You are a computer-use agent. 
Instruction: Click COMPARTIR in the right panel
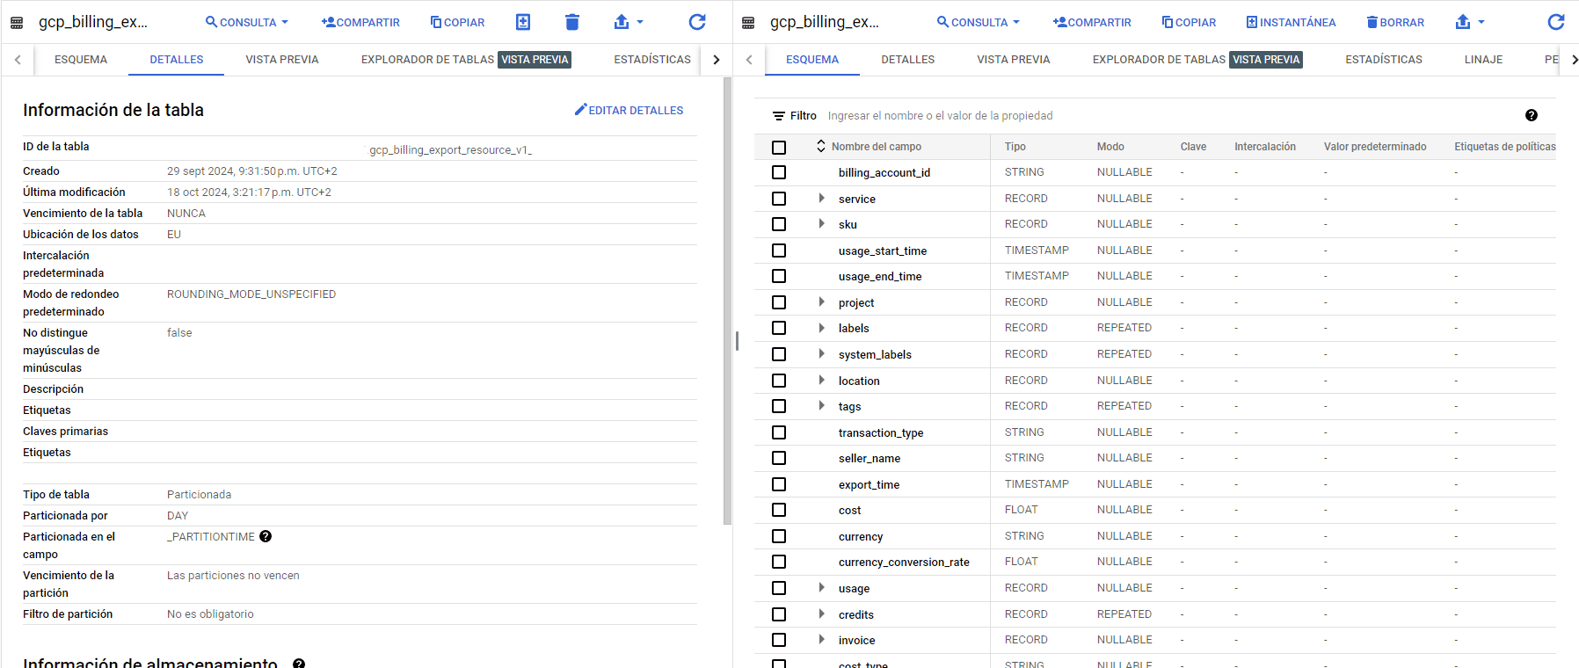[x=1092, y=22]
